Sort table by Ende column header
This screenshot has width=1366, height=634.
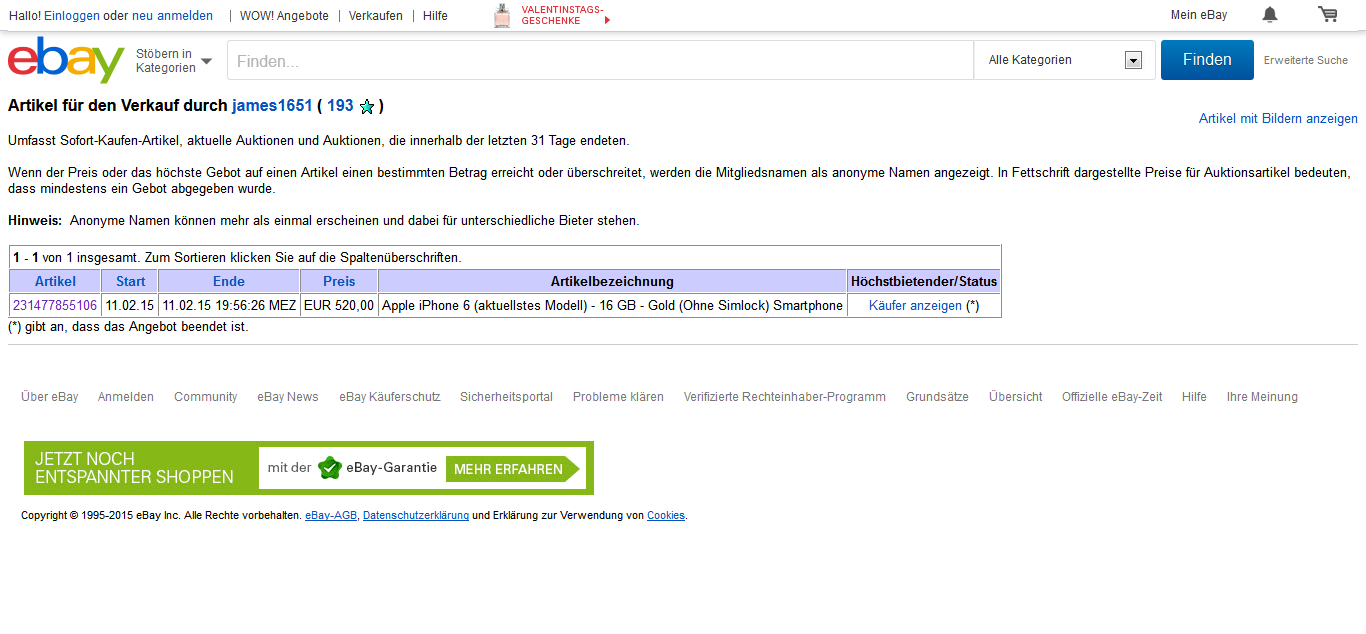tap(229, 281)
